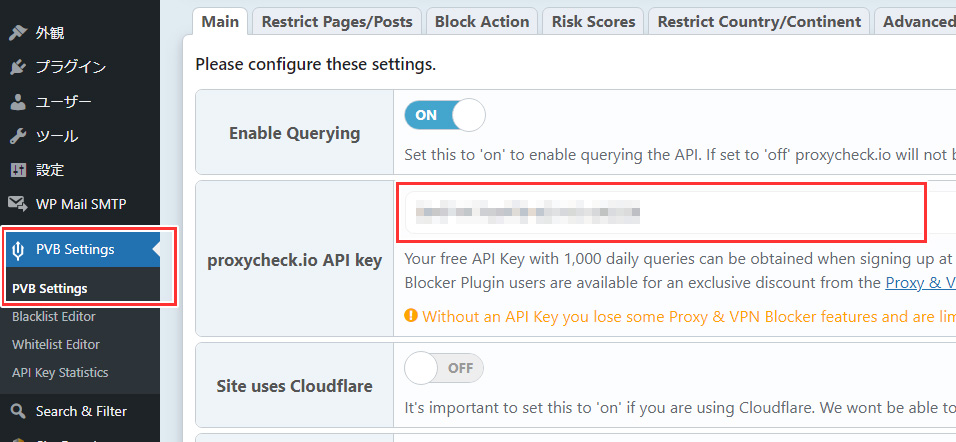Image resolution: width=956 pixels, height=442 pixels.
Task: Open the Restrict Country/Continent tab
Action: coord(759,22)
